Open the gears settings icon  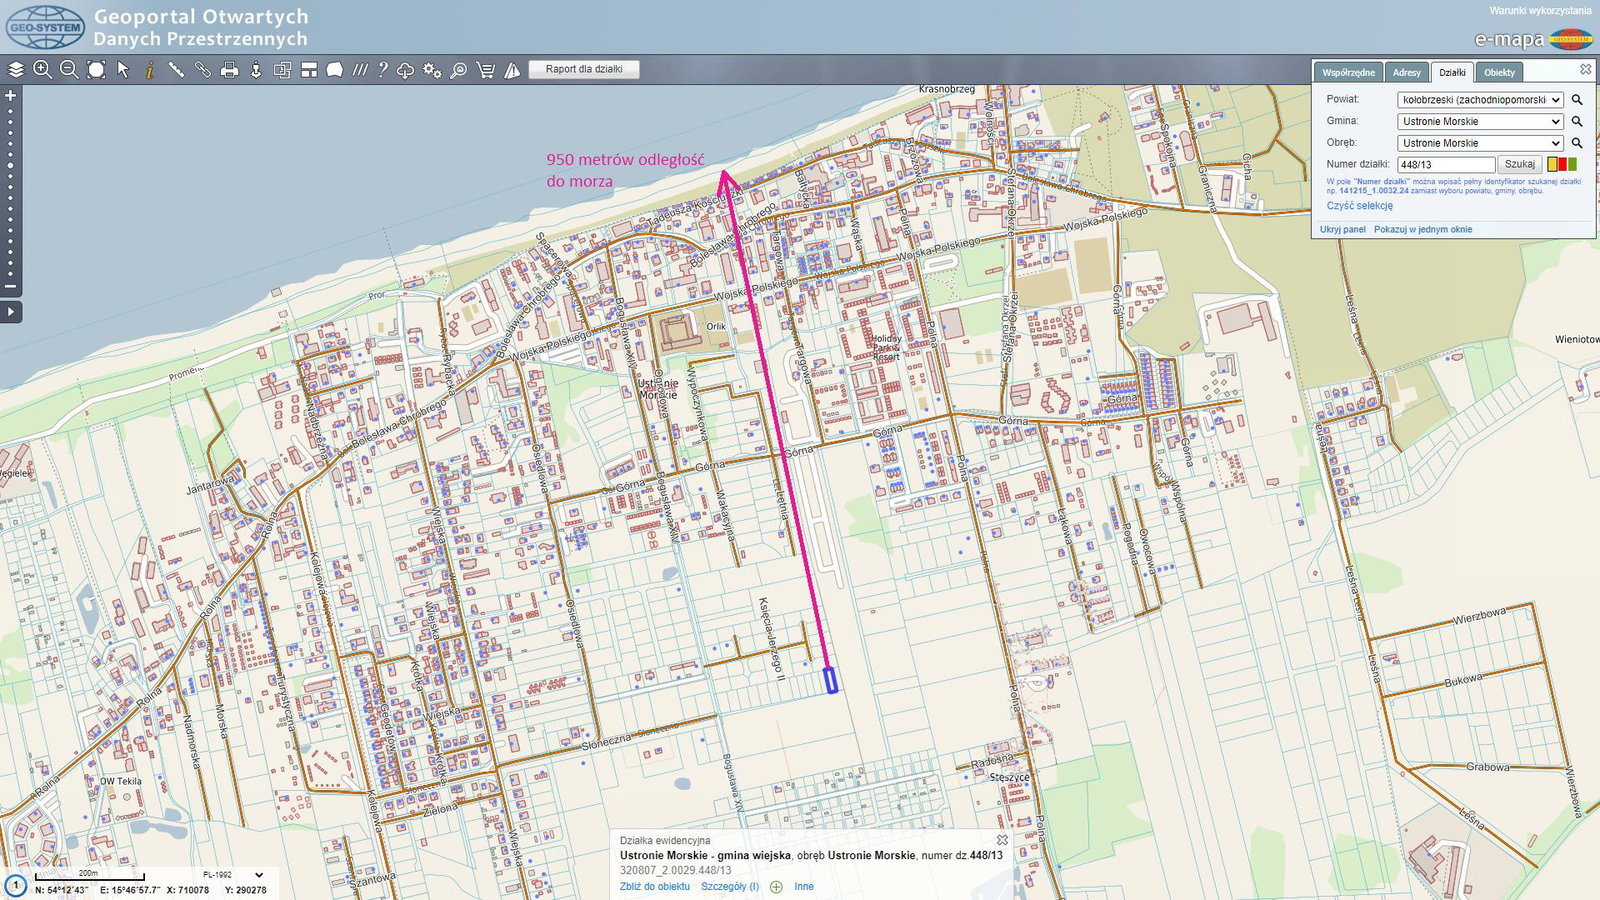(x=432, y=70)
